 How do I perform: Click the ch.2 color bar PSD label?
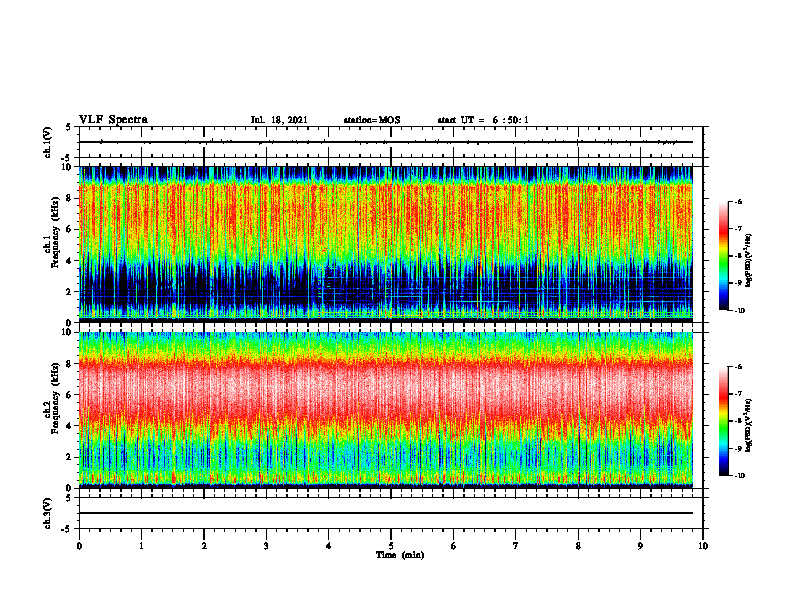click(748, 424)
